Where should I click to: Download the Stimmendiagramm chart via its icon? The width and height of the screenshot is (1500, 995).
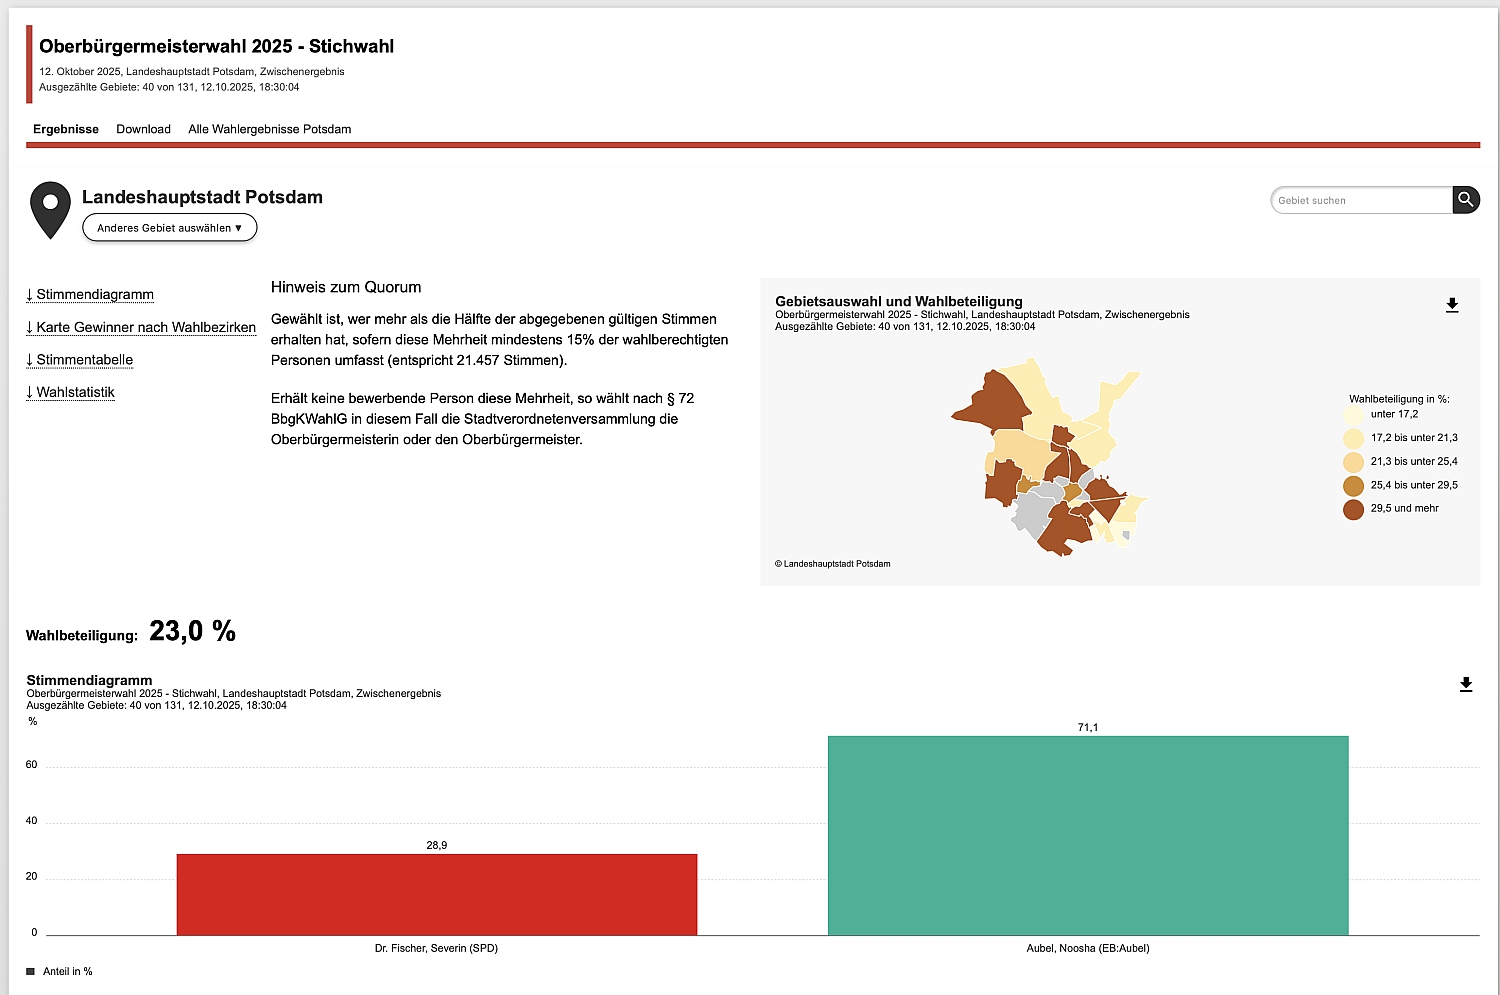(x=1465, y=684)
